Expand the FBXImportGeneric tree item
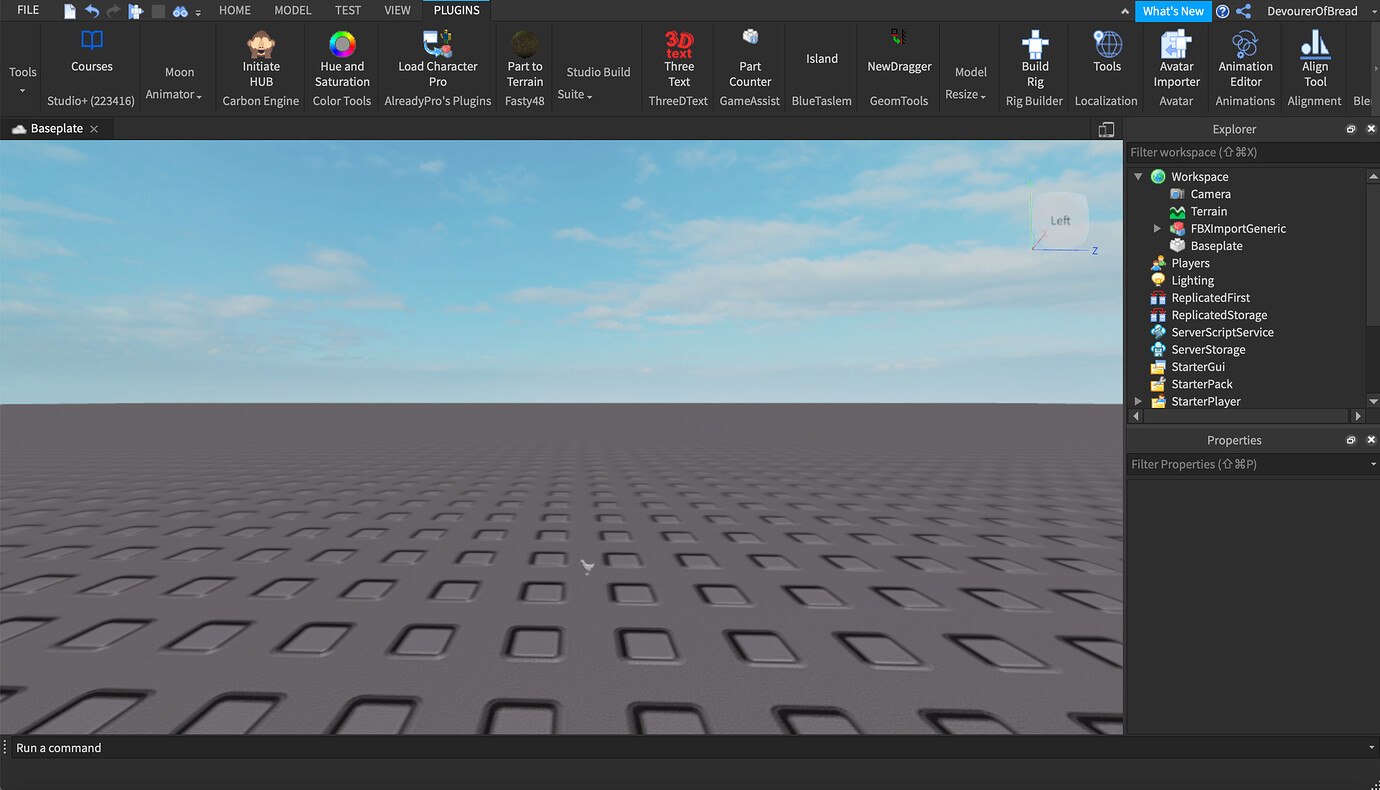 click(x=1157, y=228)
